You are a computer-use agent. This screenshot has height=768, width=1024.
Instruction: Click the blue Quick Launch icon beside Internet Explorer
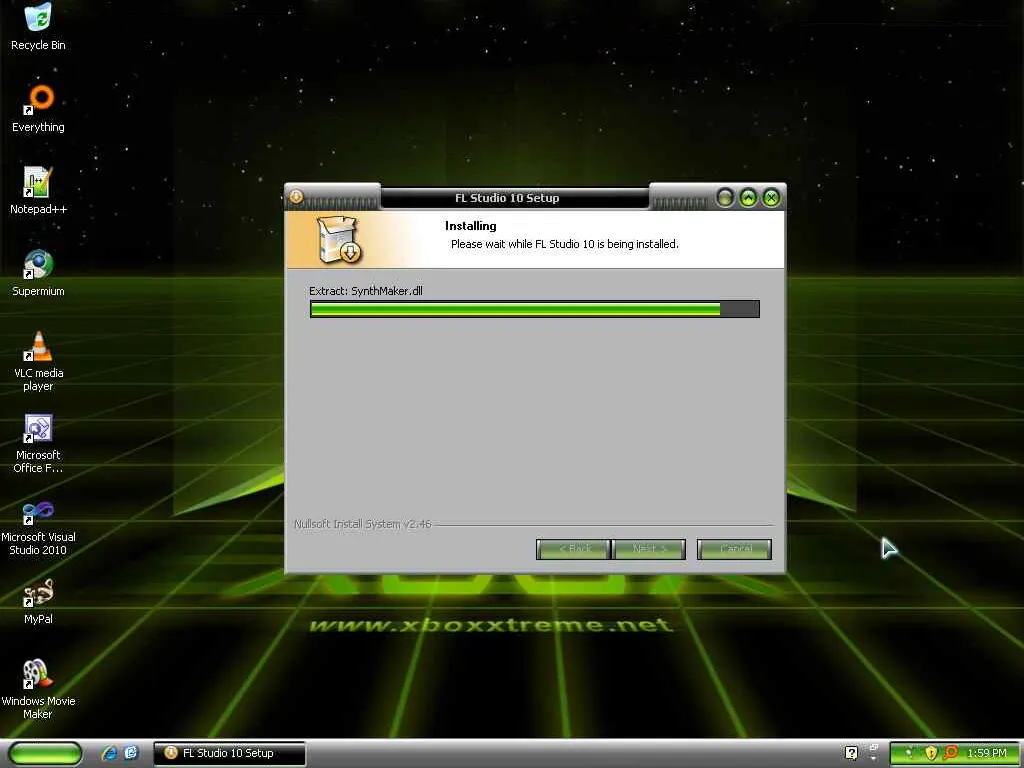(x=131, y=753)
